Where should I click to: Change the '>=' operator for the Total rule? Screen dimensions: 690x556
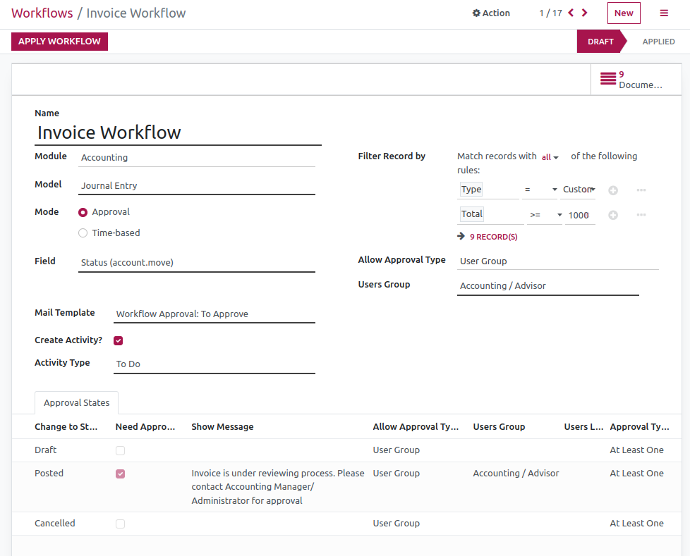coord(544,215)
